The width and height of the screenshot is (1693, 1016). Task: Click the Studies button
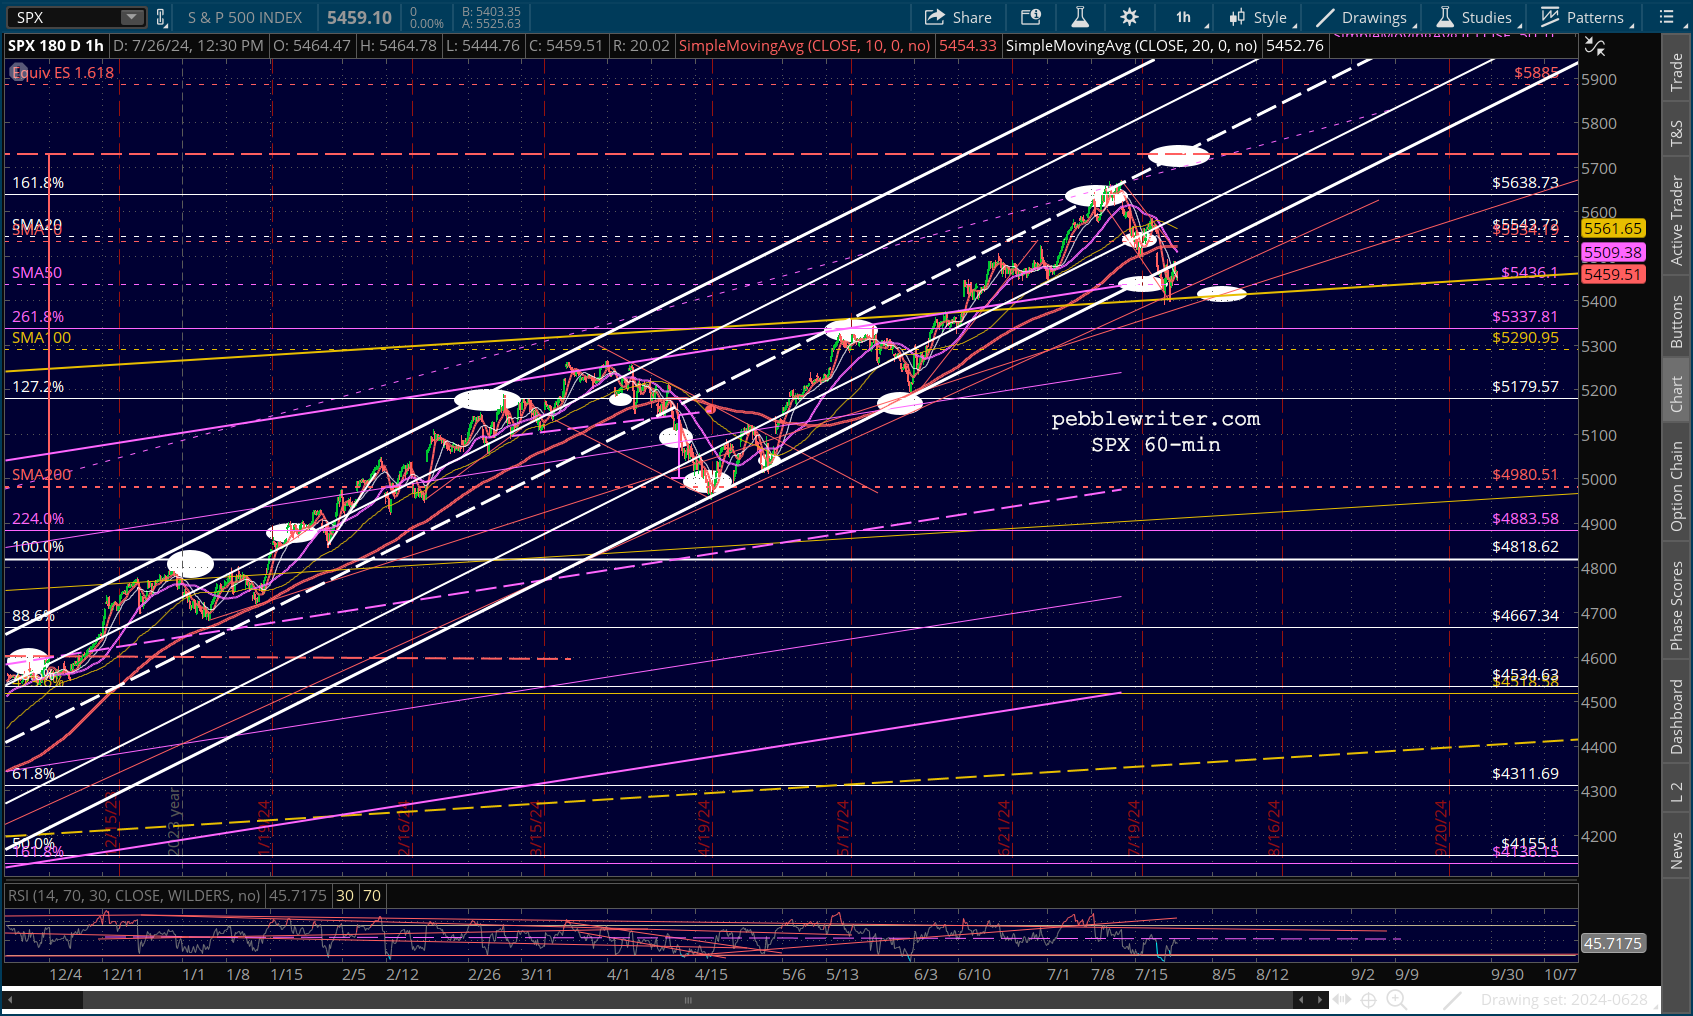(x=1476, y=17)
